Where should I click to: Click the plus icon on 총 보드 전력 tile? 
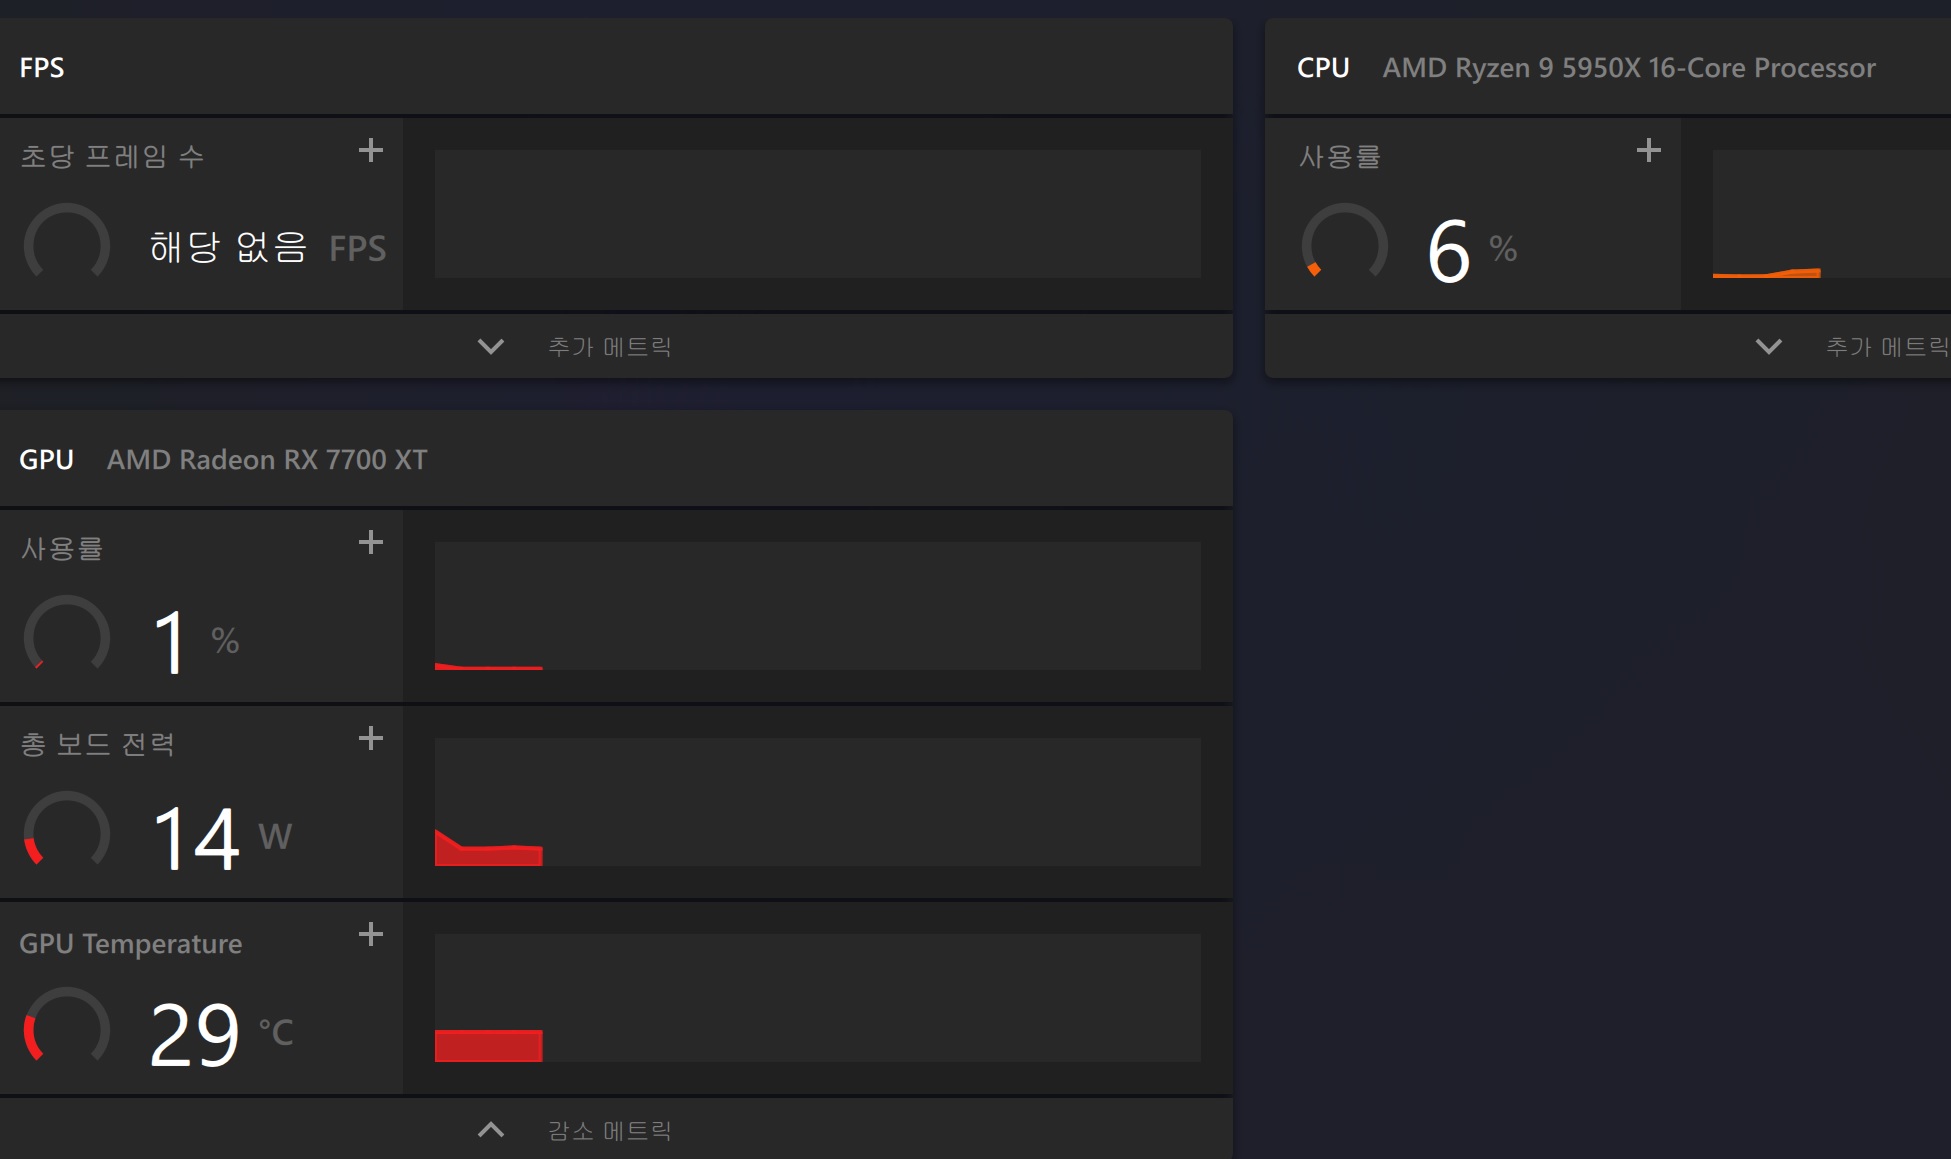[371, 738]
